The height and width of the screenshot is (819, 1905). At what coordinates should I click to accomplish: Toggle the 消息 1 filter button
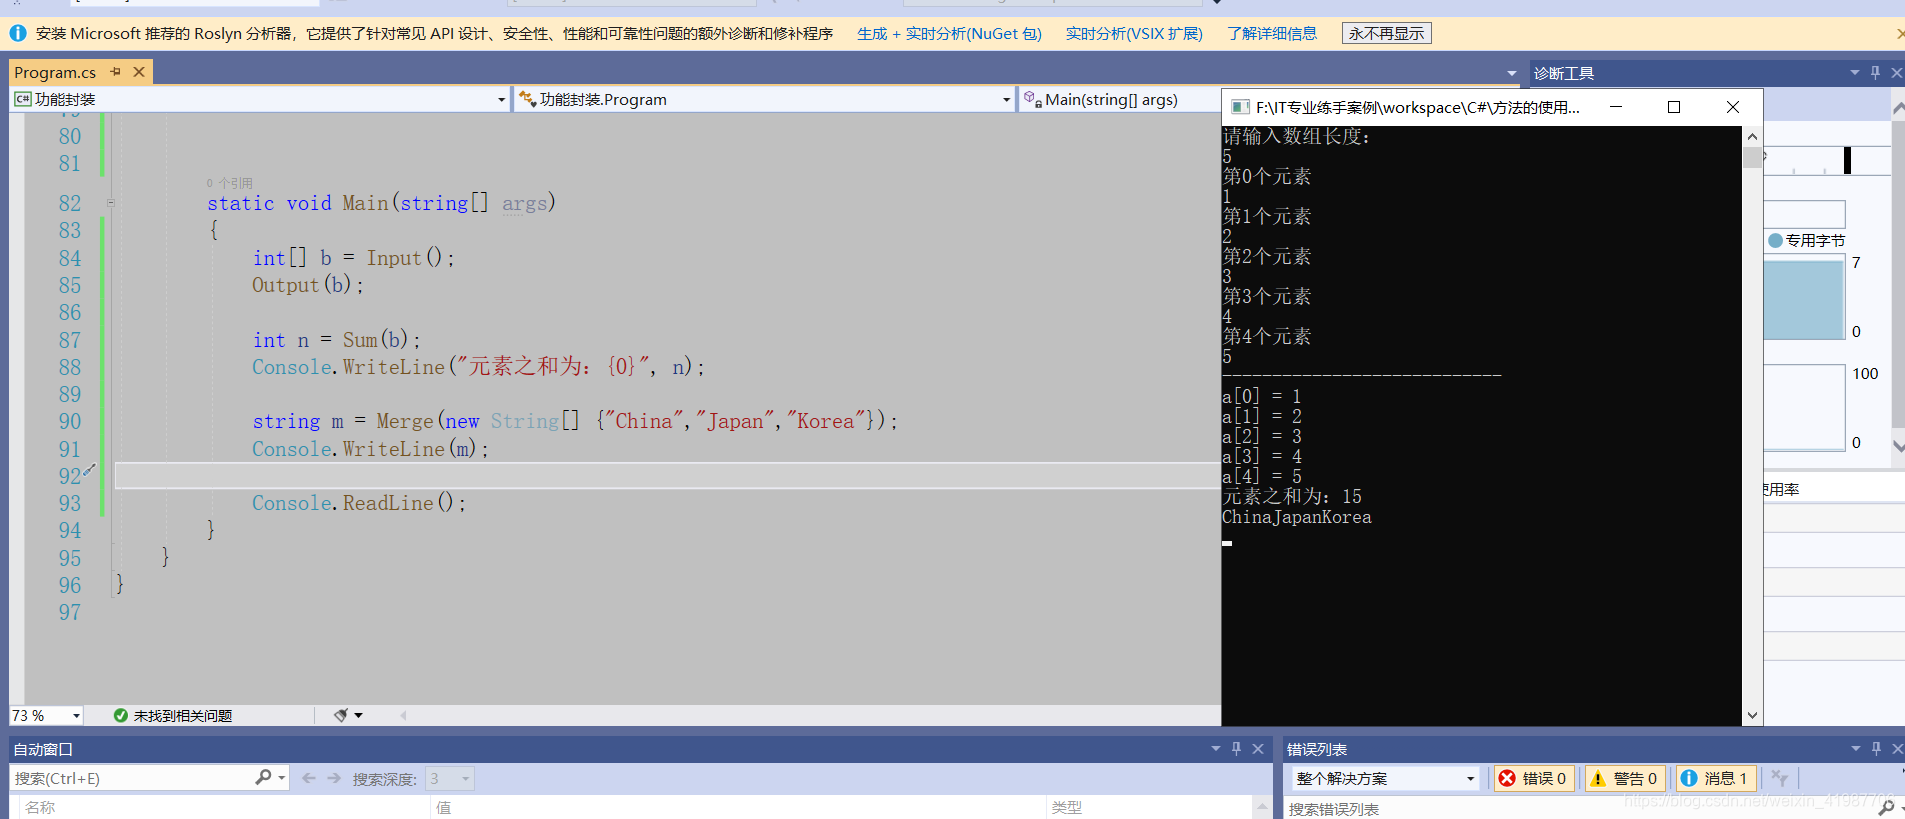click(x=1714, y=778)
